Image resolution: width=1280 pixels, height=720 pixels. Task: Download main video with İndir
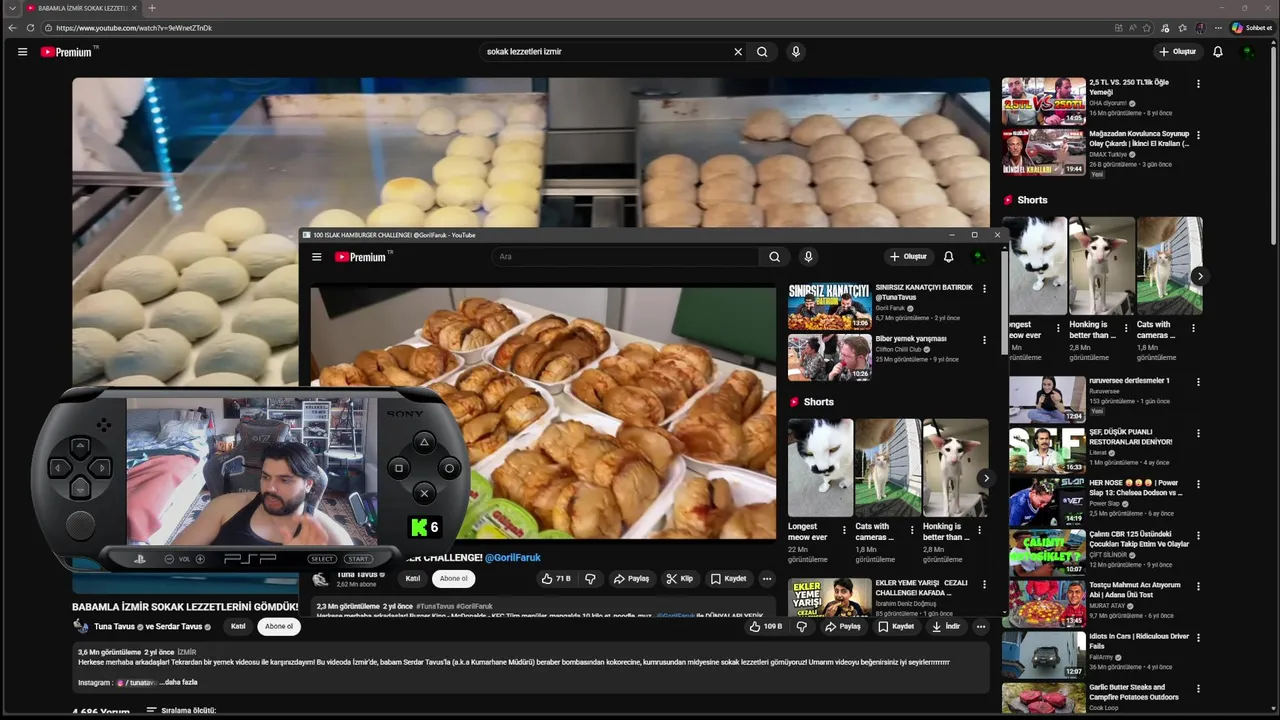point(946,627)
